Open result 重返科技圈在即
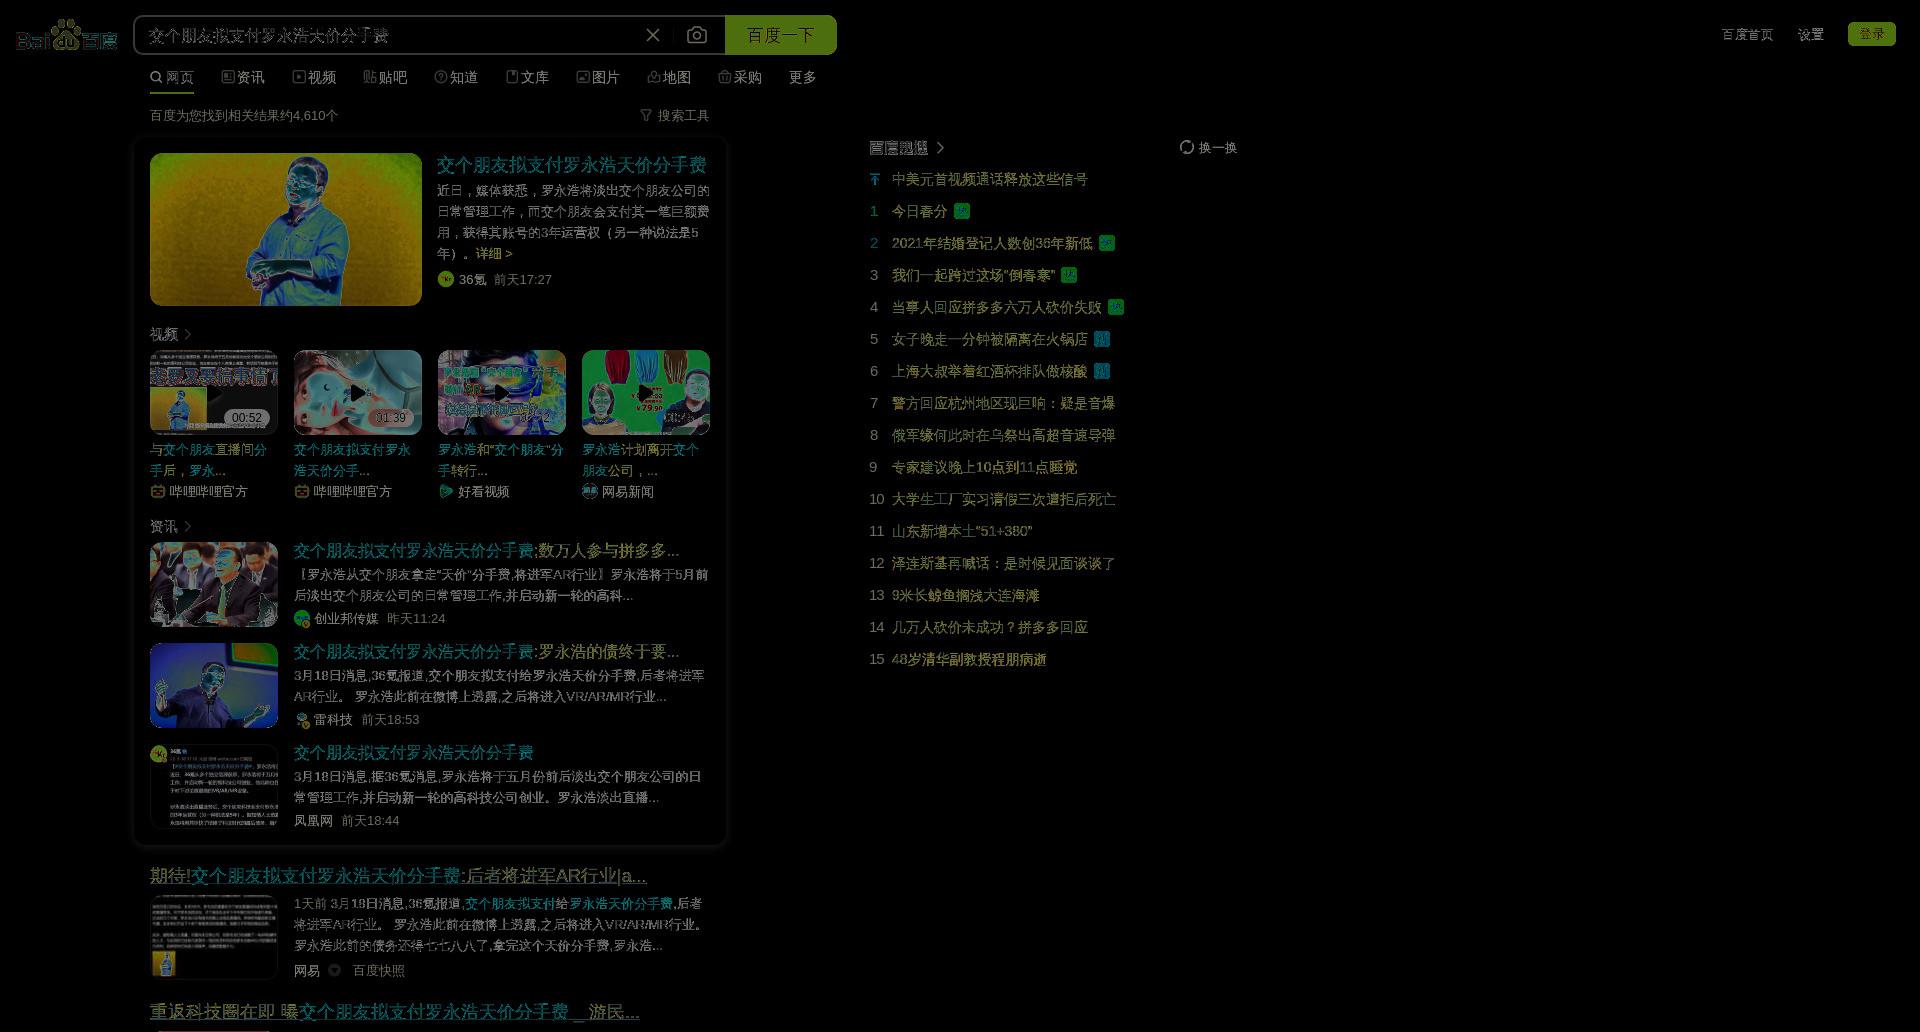Viewport: 1920px width, 1032px height. tap(394, 1012)
